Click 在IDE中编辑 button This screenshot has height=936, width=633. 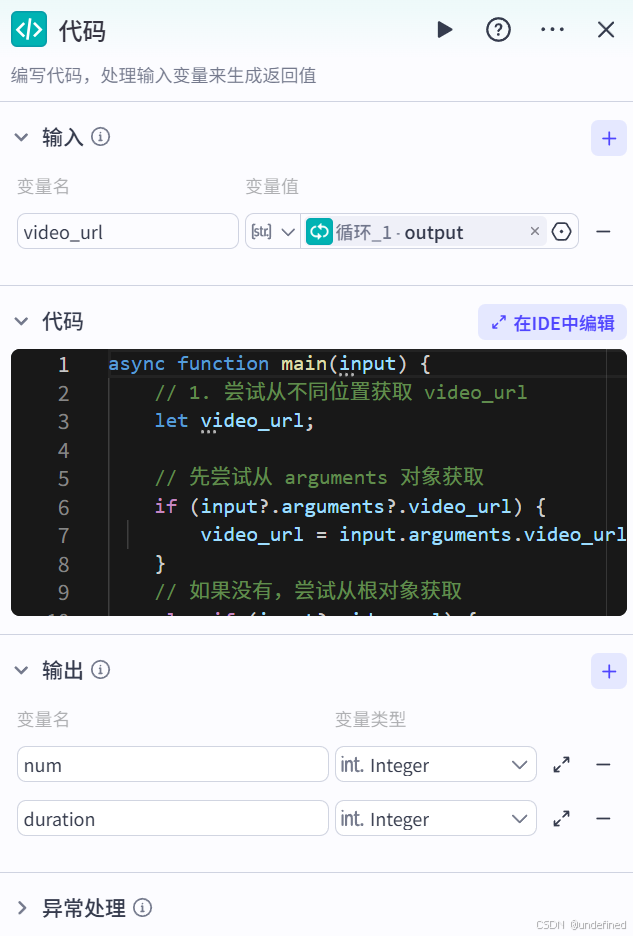552,322
